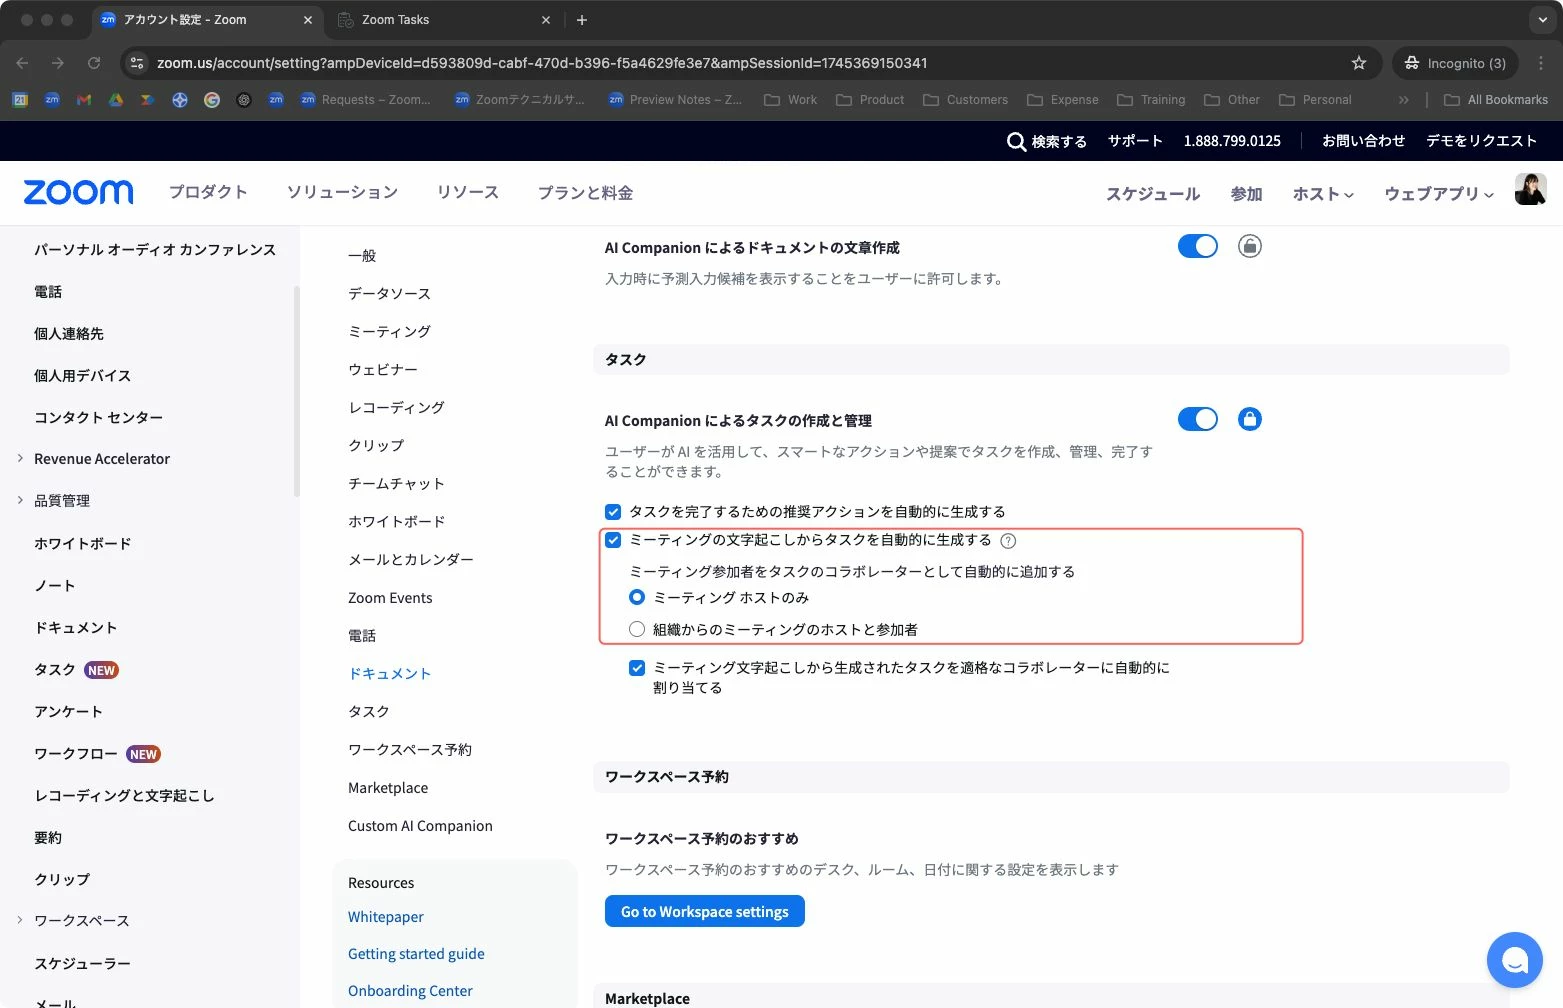Click the デモをリクエスト link
The image size is (1563, 1008).
1482,141
